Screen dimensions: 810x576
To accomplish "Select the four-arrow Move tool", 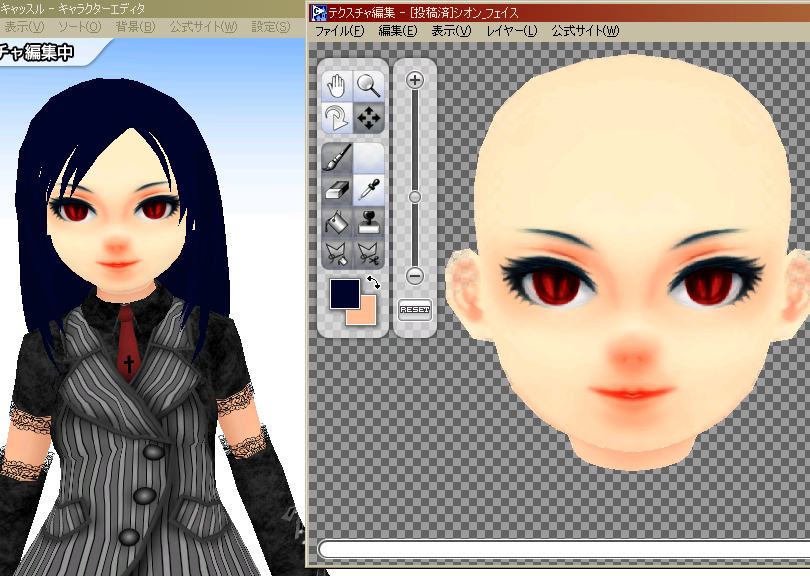I will tap(369, 118).
